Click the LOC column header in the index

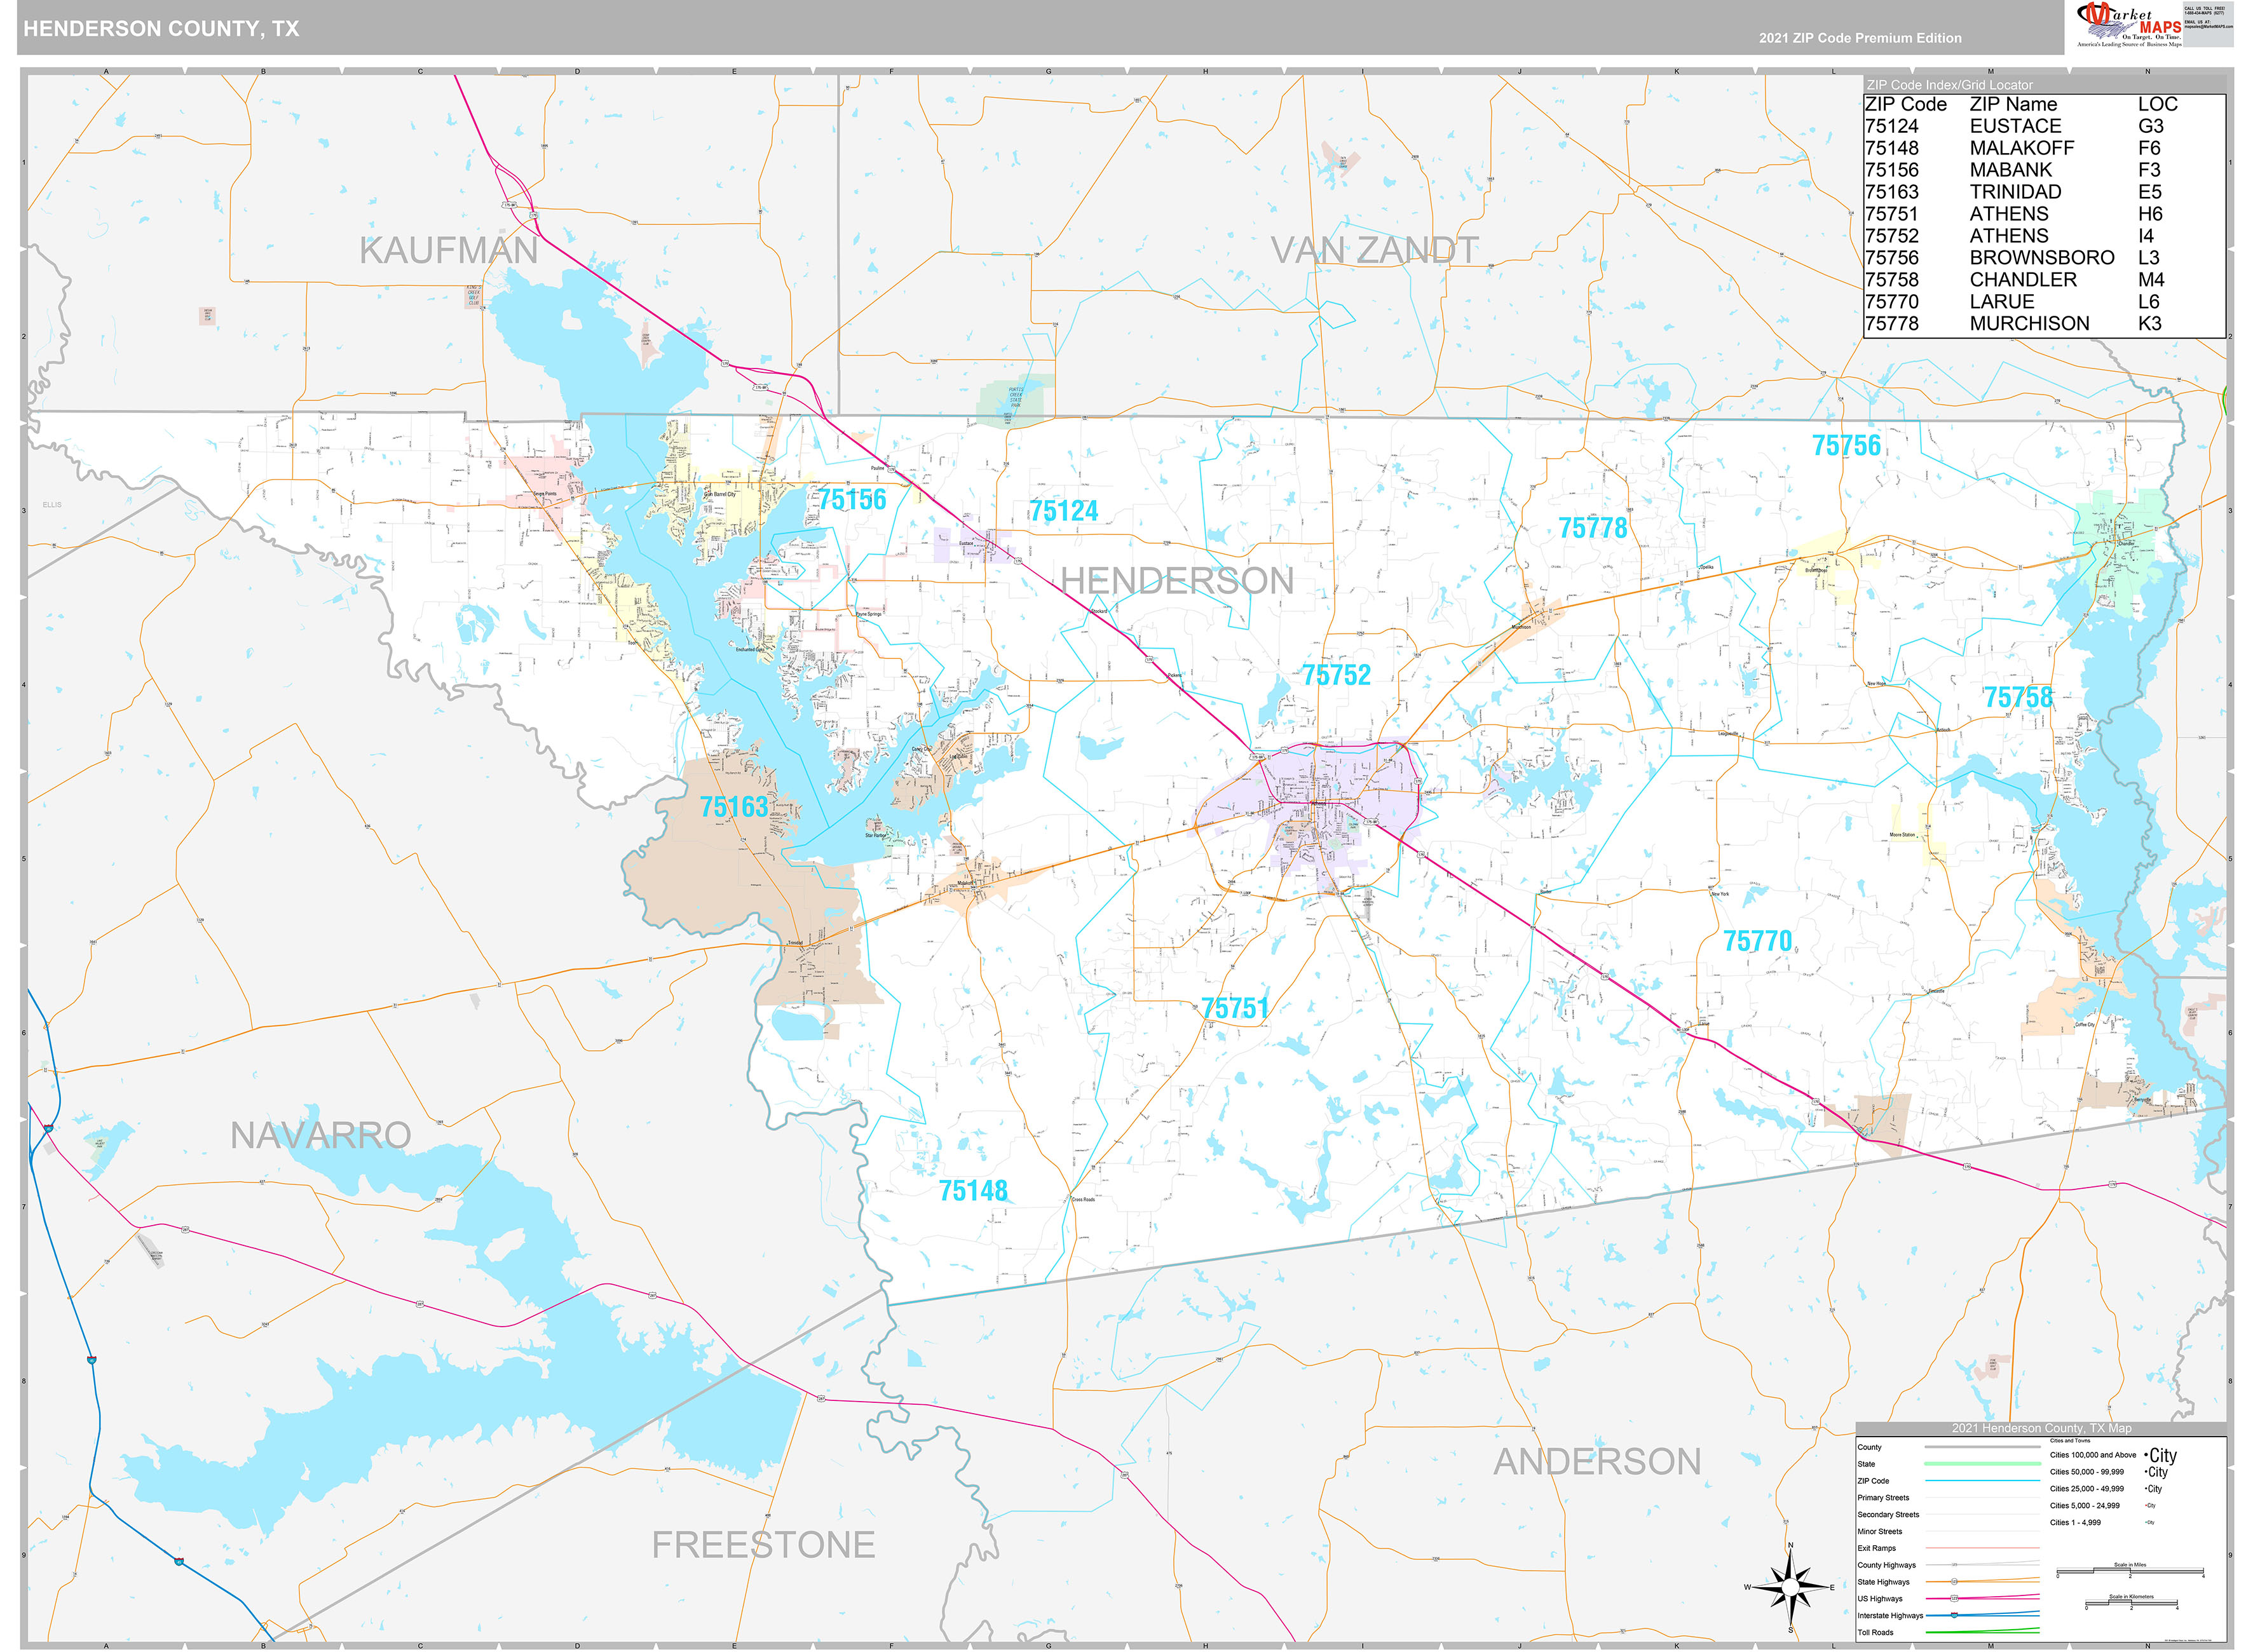point(2157,104)
